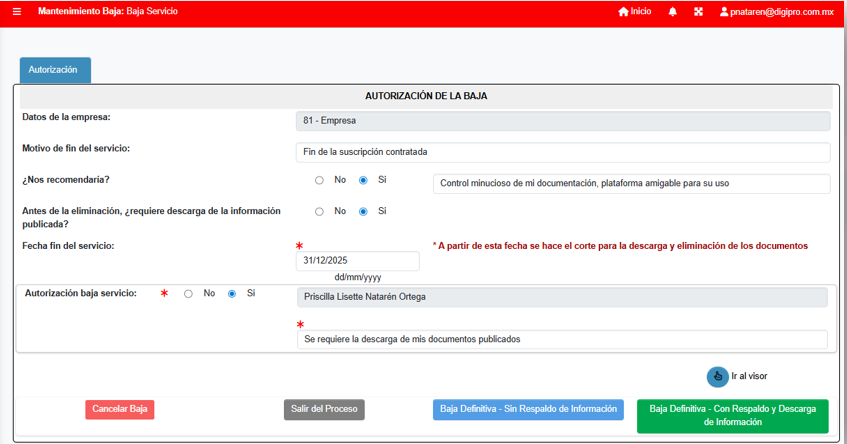Open the notifications bell icon
Viewport: 847px width, 444px height.
click(x=672, y=12)
